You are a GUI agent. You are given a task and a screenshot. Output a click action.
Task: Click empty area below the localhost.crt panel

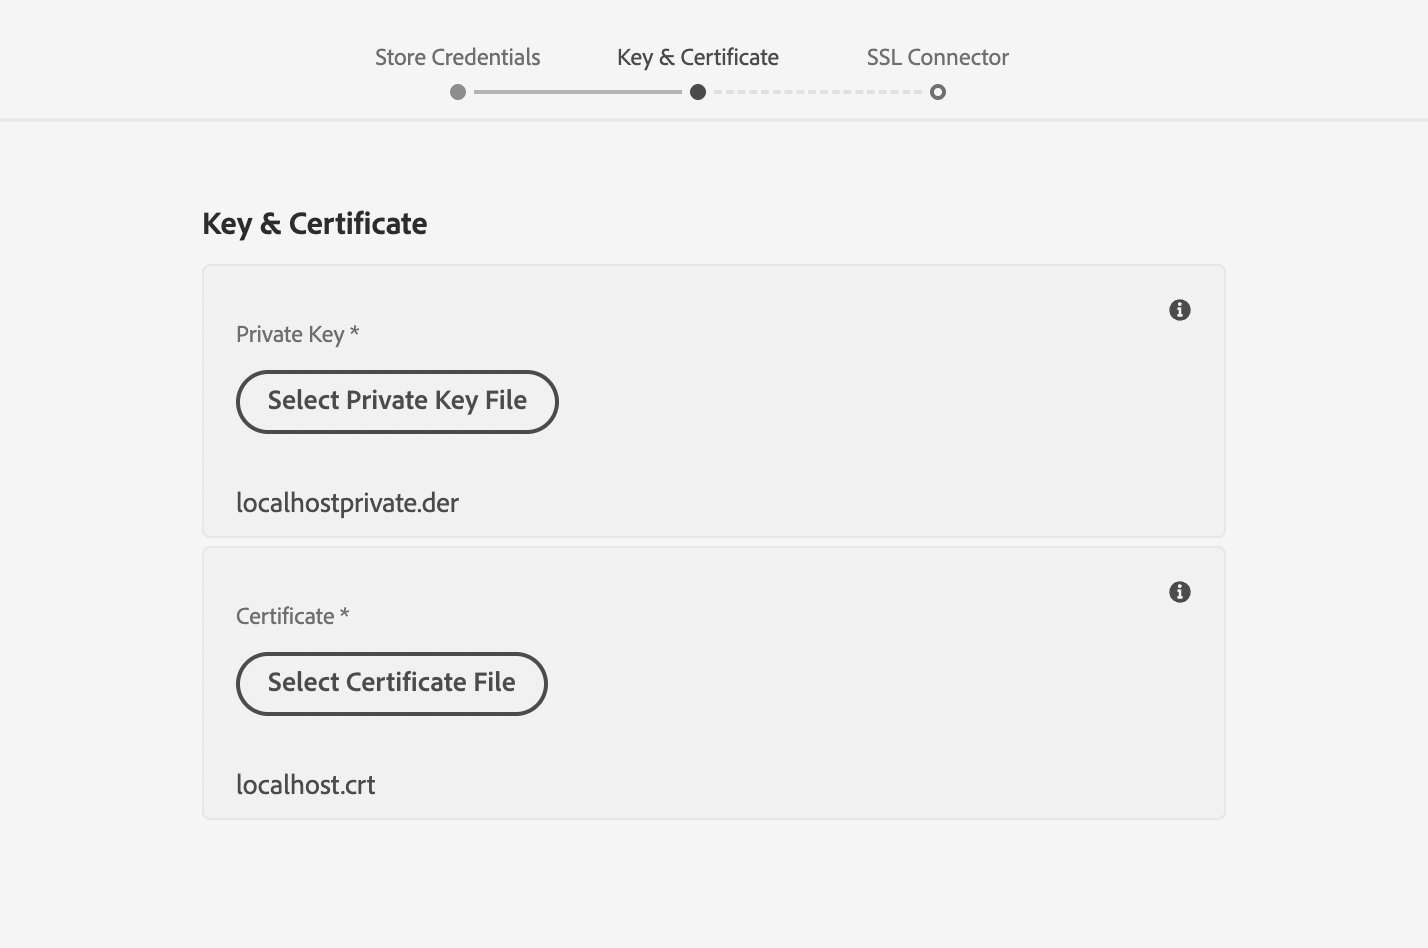click(713, 885)
